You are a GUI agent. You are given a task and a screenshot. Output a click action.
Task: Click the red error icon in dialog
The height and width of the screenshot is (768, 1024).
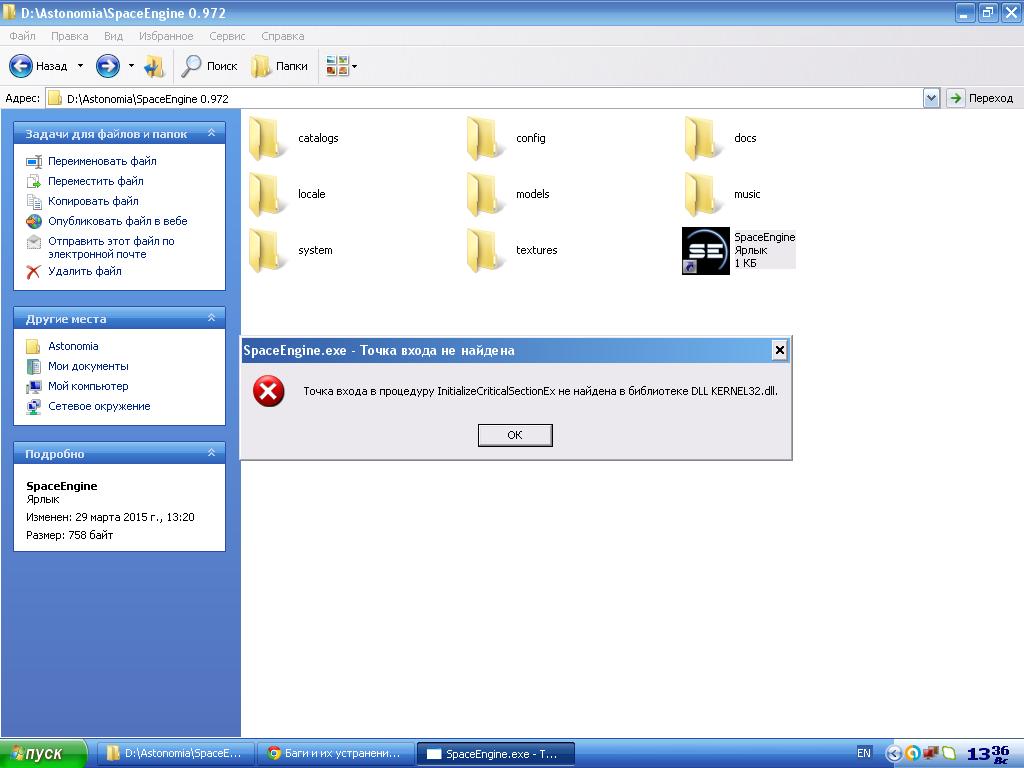(268, 391)
